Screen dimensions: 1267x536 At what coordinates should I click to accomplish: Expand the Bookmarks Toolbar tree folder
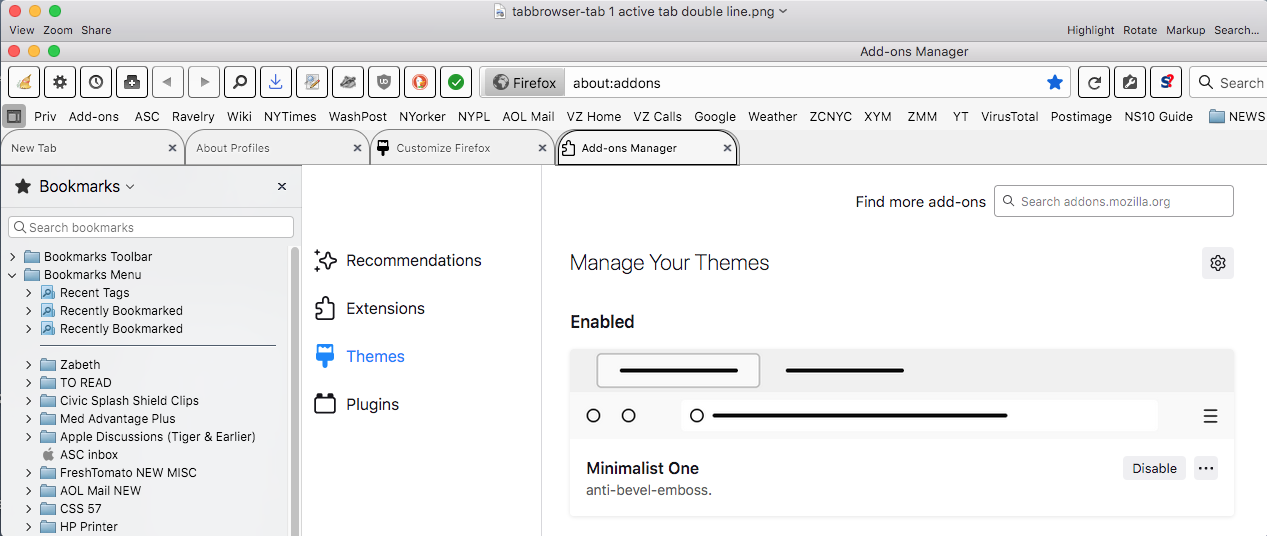pos(13,257)
